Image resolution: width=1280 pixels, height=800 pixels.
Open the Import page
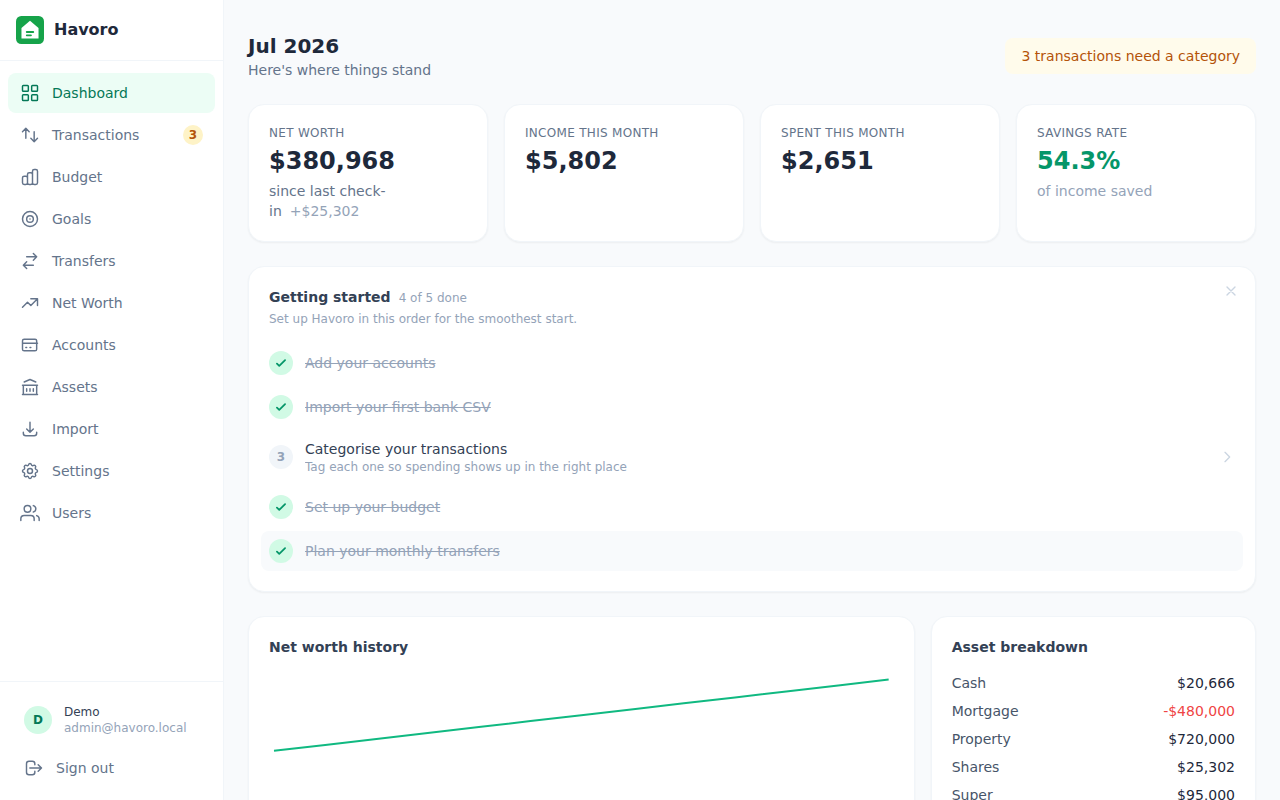click(x=111, y=429)
